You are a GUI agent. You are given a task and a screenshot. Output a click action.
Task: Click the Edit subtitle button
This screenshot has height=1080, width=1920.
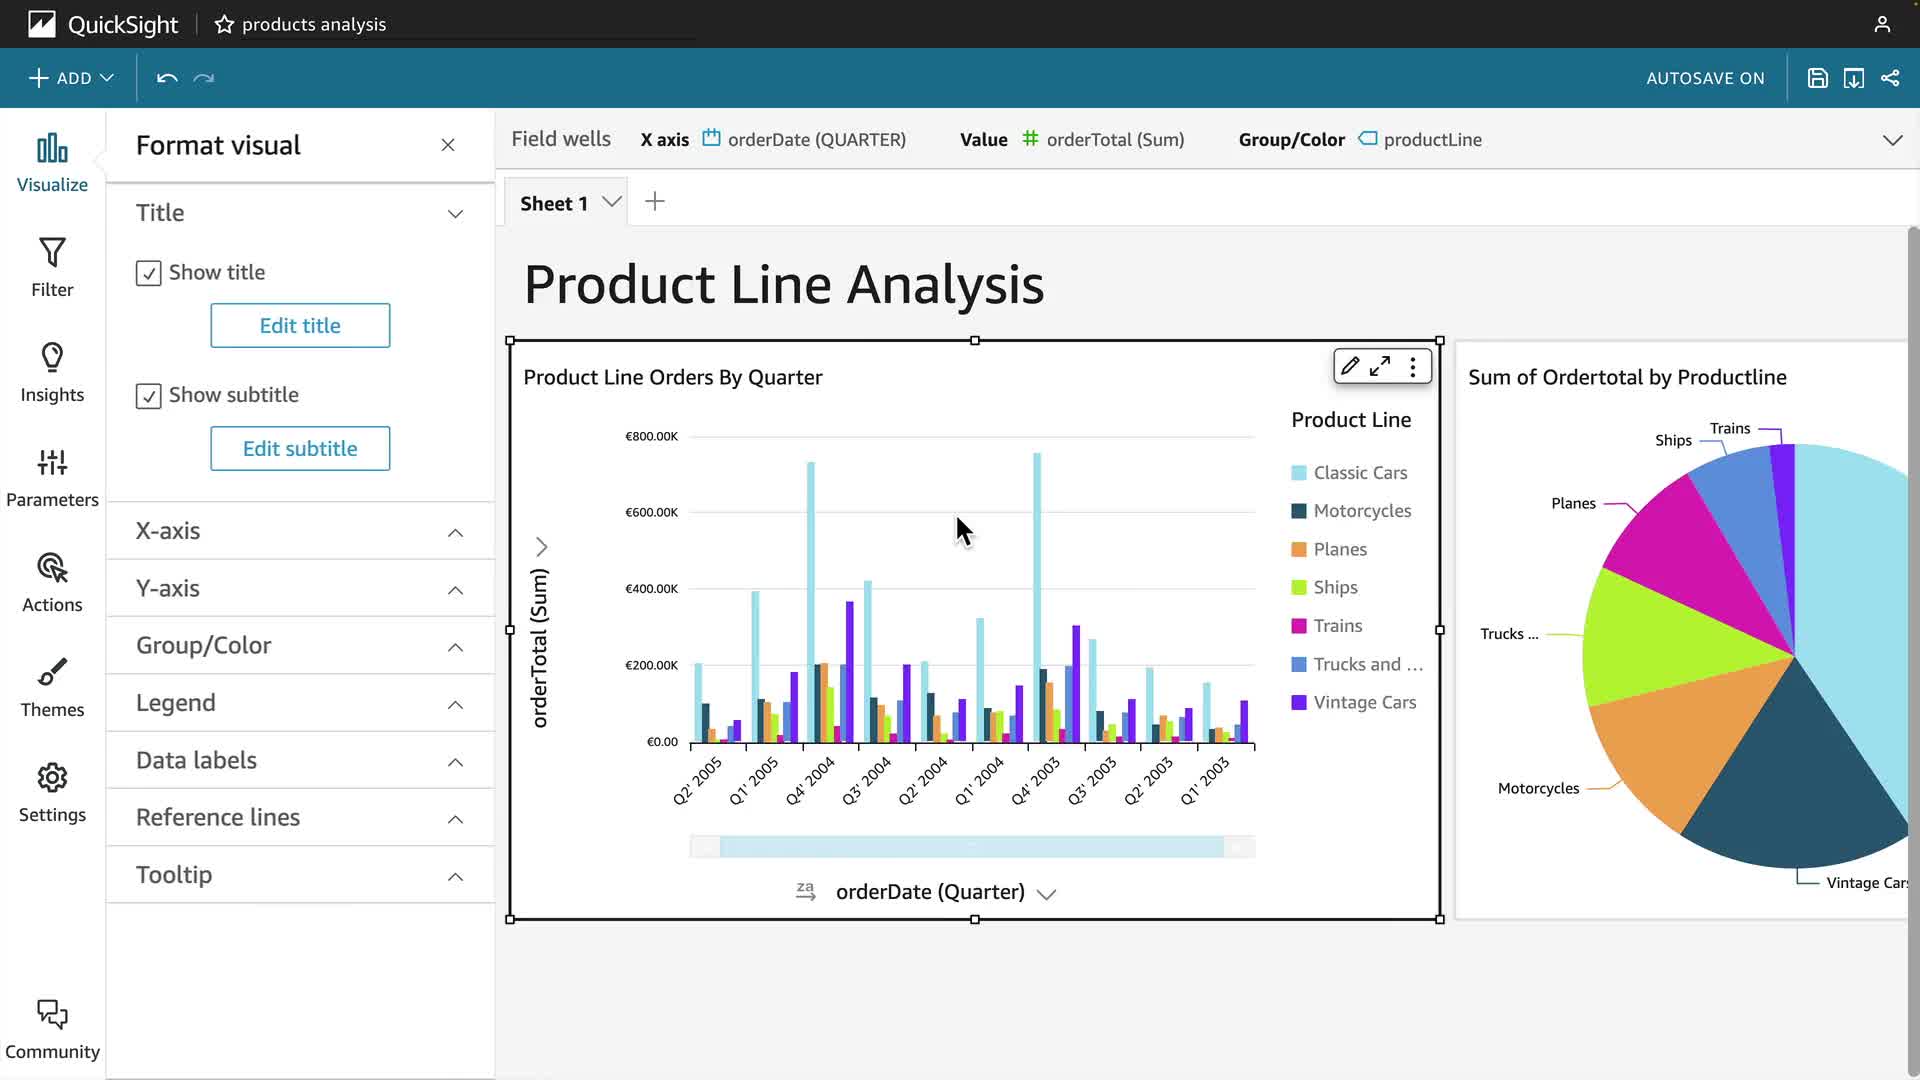(x=300, y=449)
